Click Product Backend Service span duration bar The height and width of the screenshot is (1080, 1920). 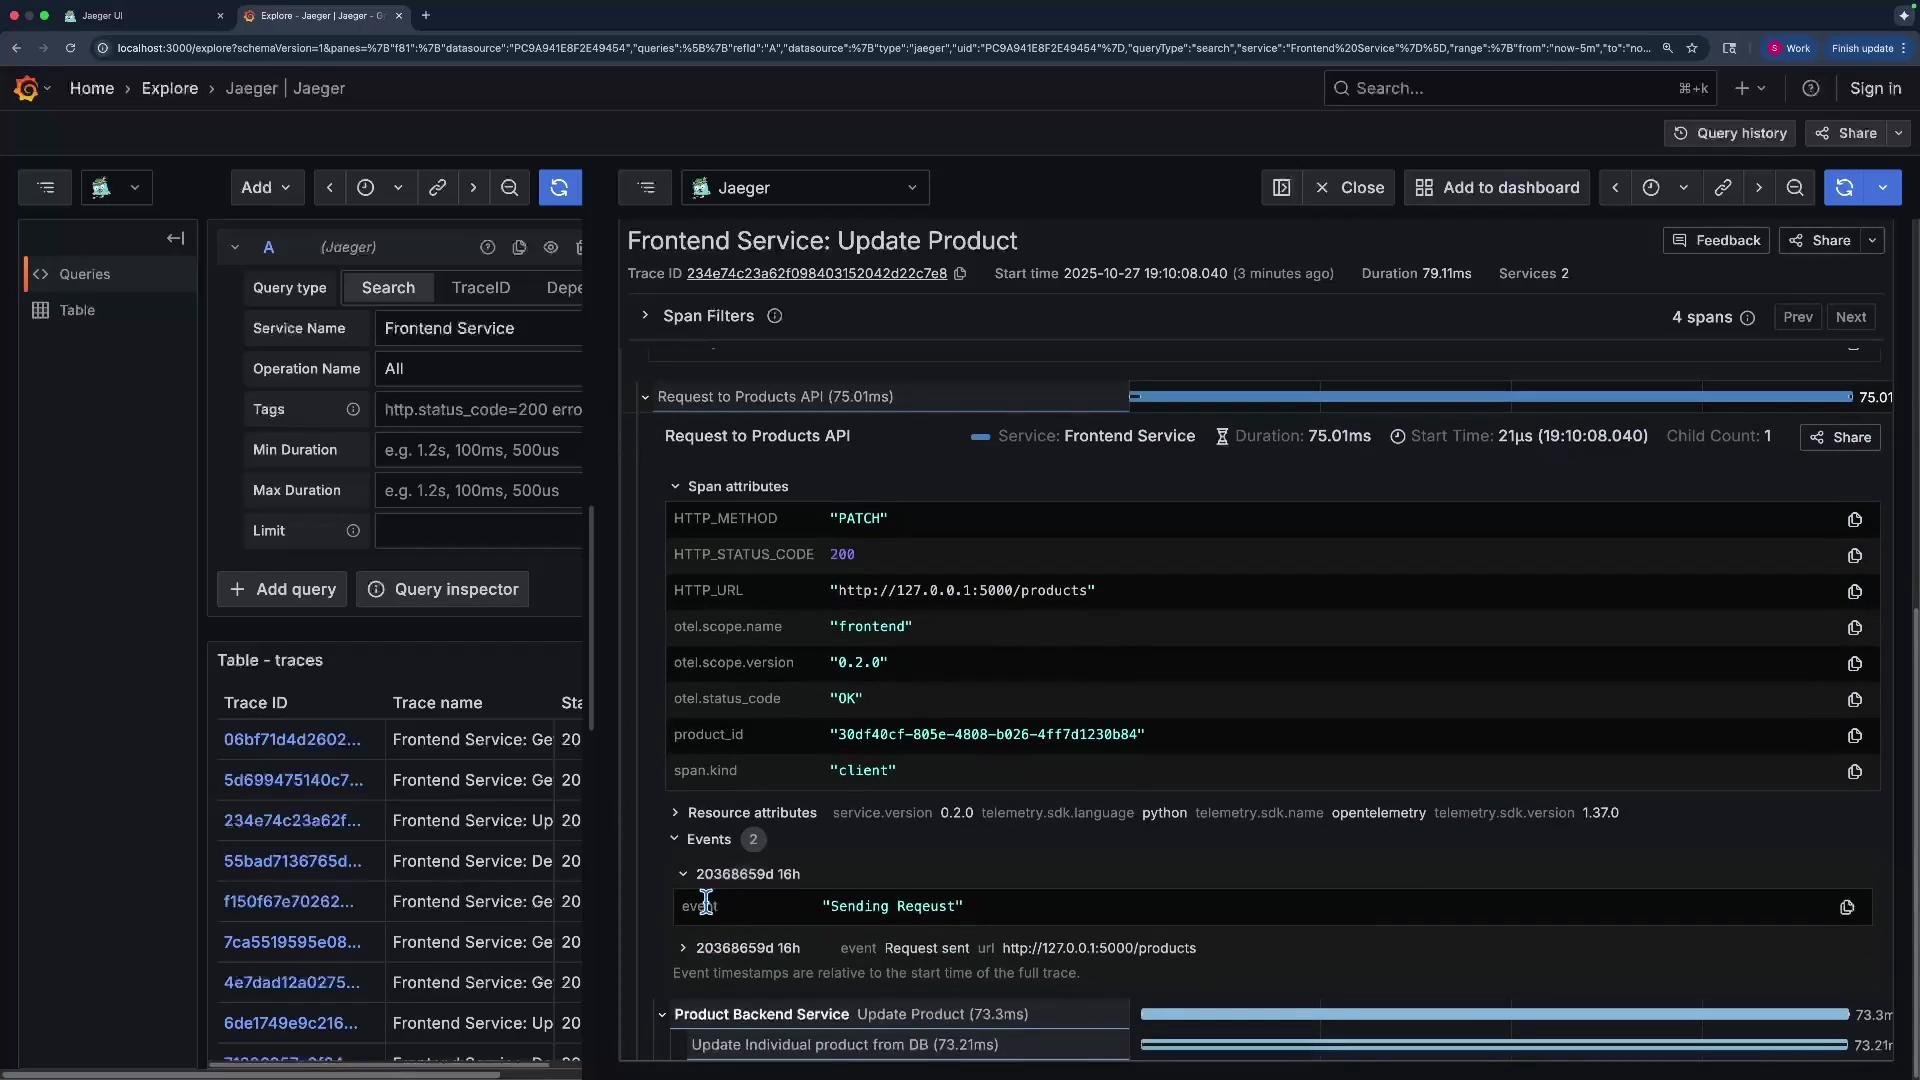(1495, 1015)
